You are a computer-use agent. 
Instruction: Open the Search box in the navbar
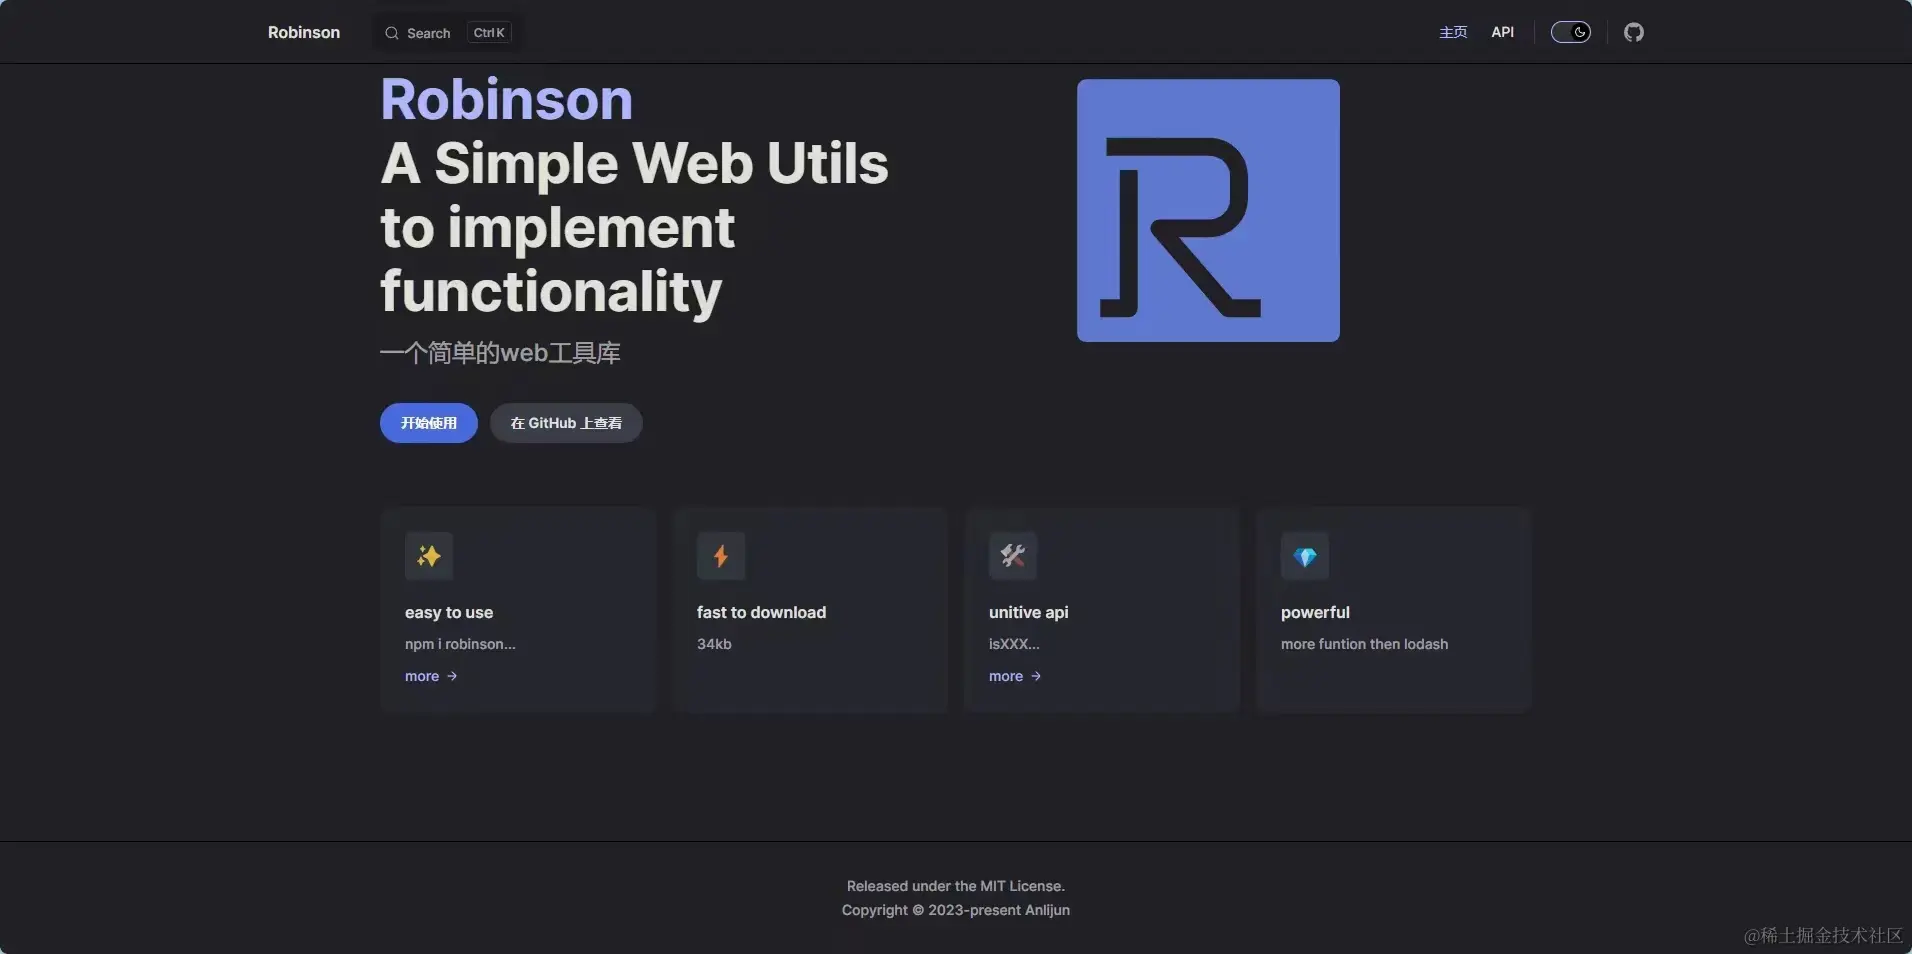coord(446,33)
